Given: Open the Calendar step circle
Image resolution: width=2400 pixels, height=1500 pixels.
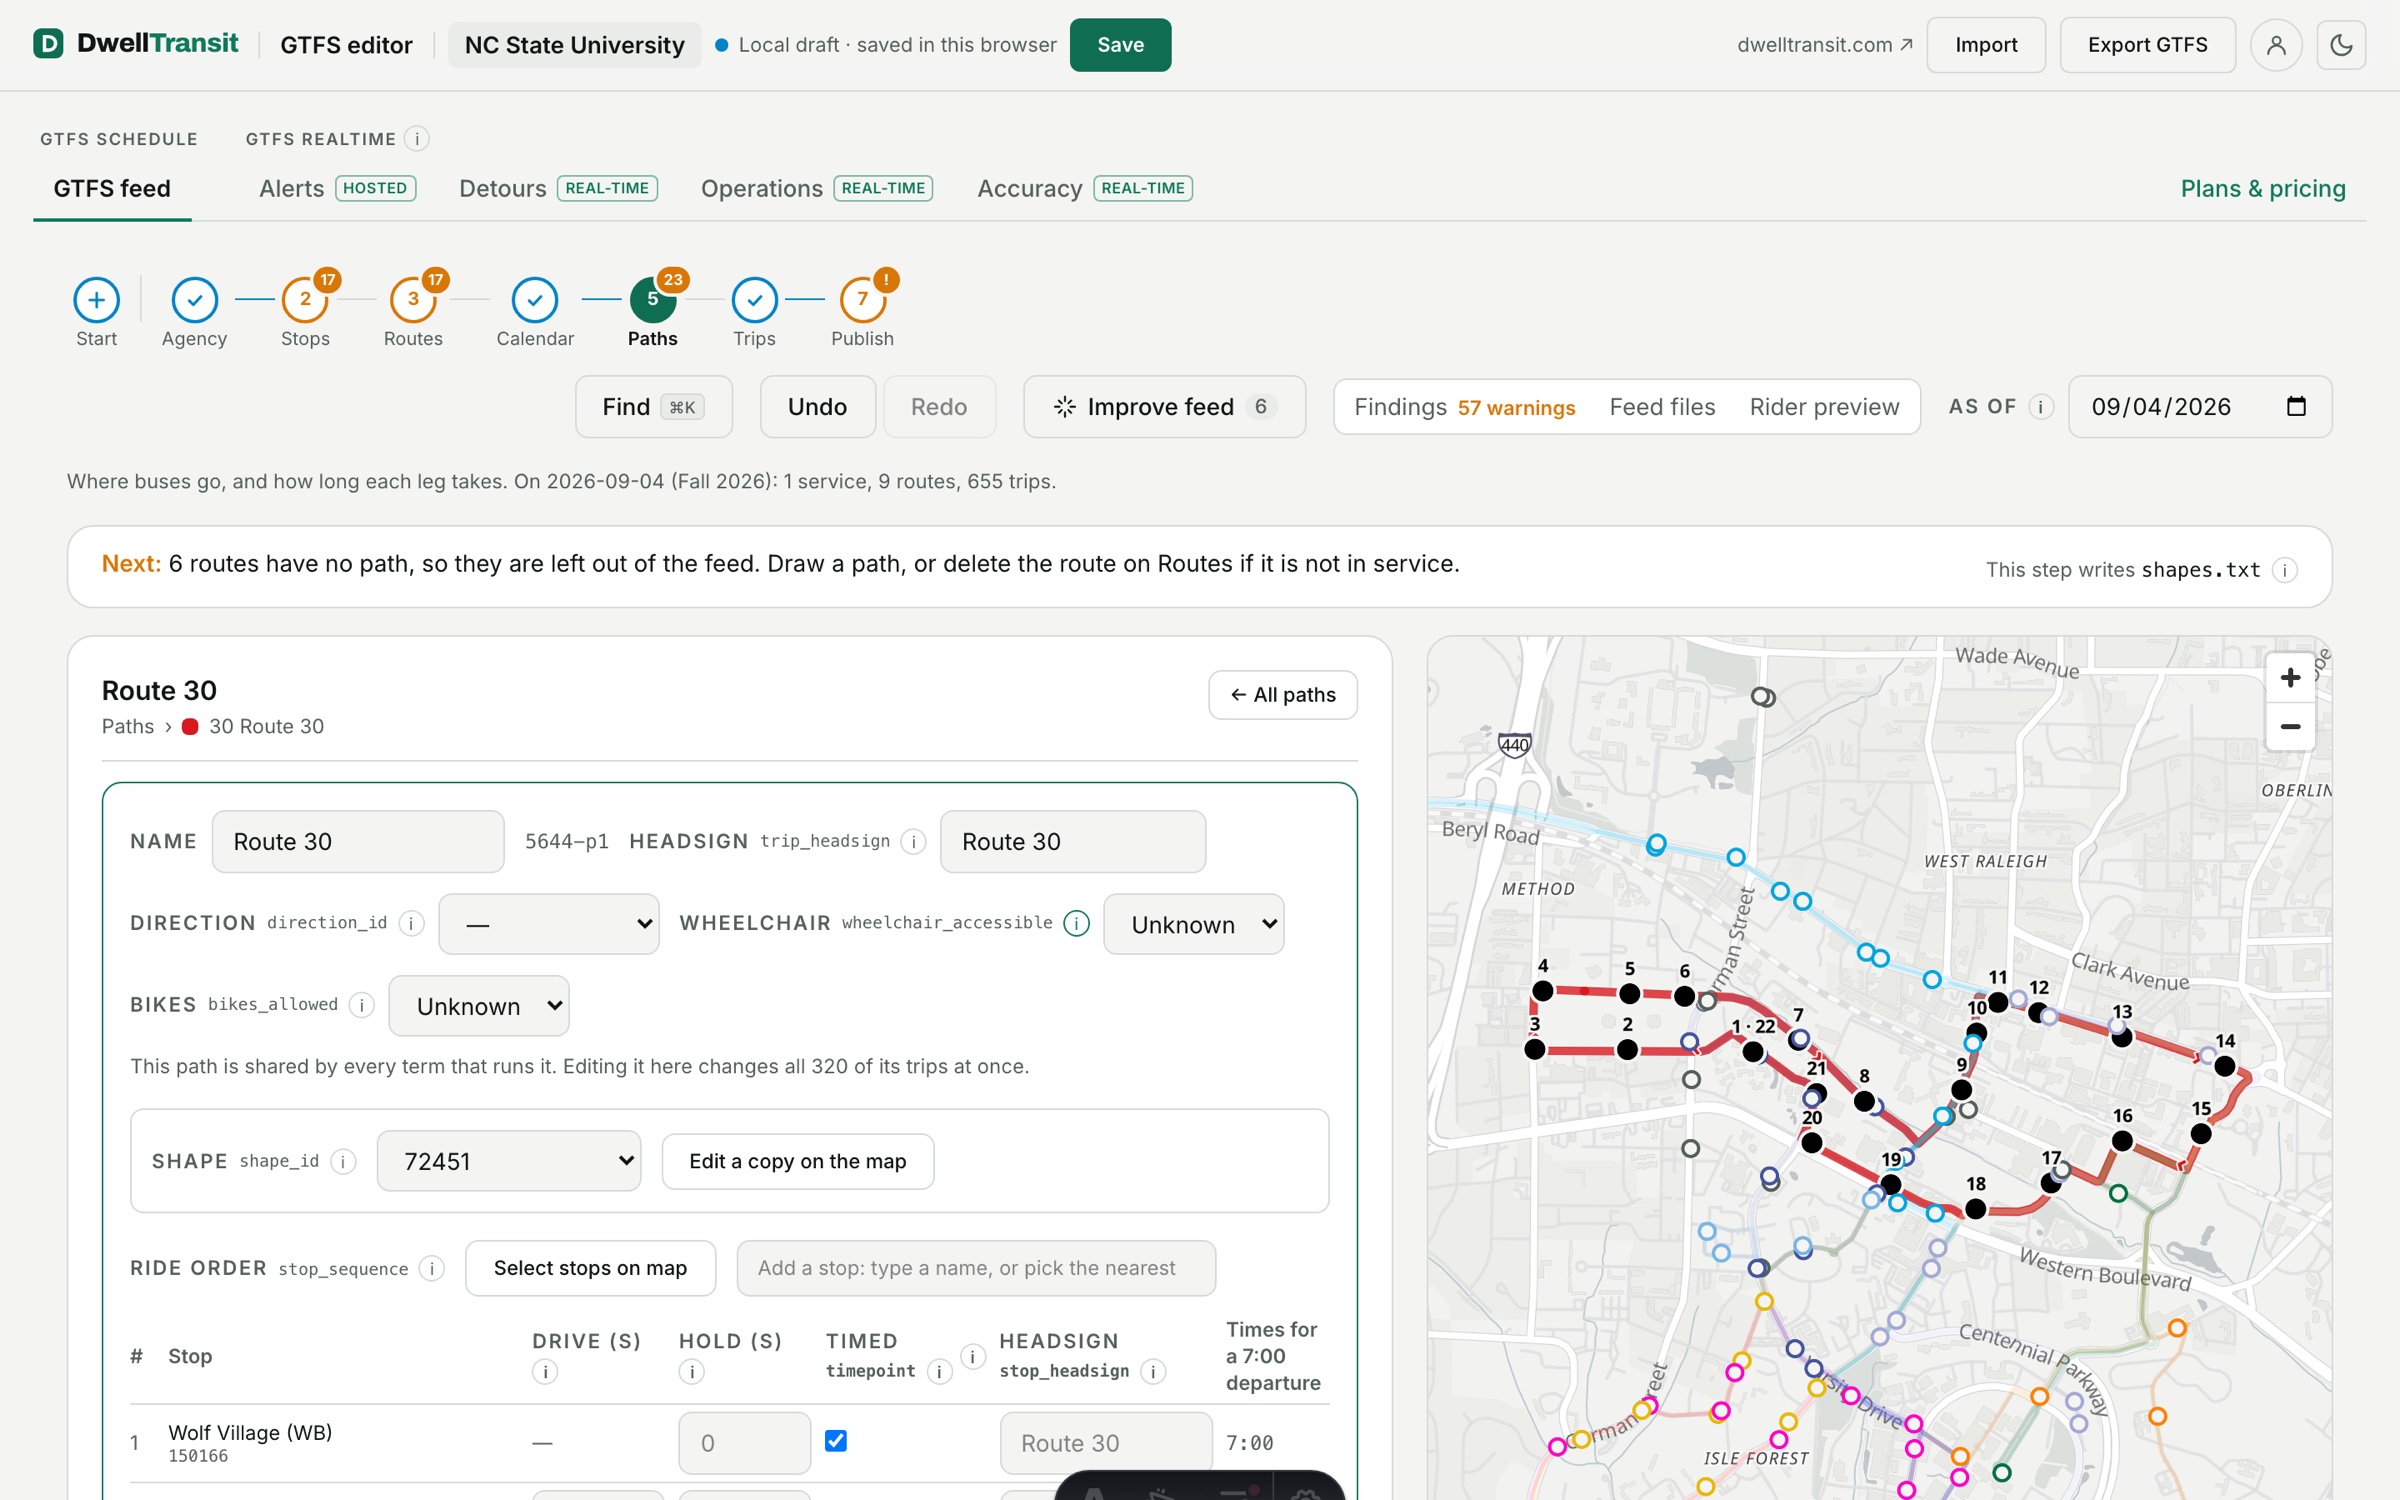Looking at the screenshot, I should click(535, 299).
